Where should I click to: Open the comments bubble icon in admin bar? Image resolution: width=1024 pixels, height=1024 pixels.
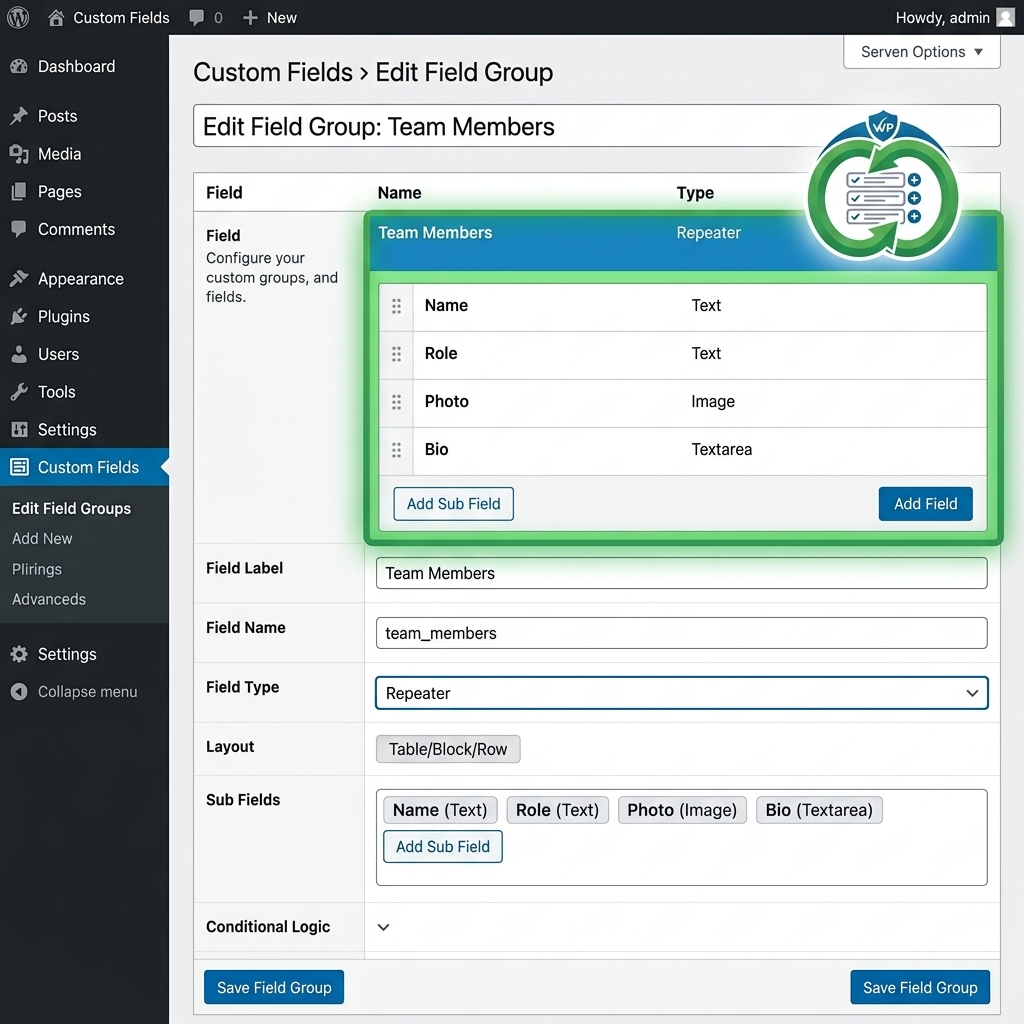click(196, 18)
